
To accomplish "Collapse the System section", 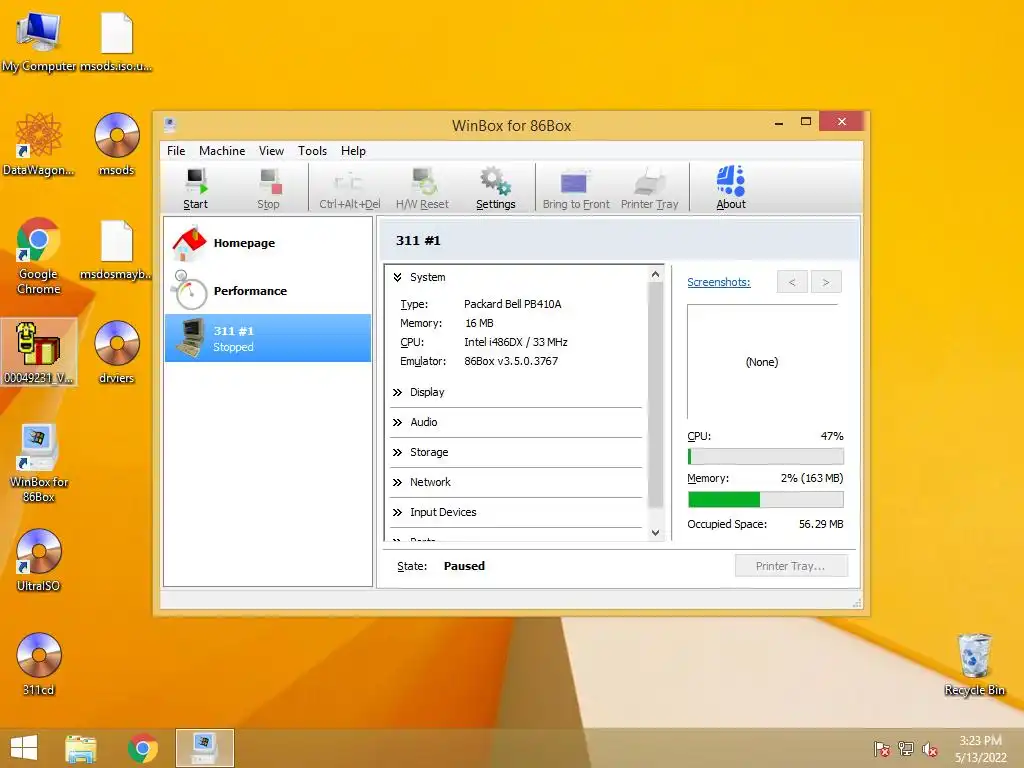I will point(397,278).
